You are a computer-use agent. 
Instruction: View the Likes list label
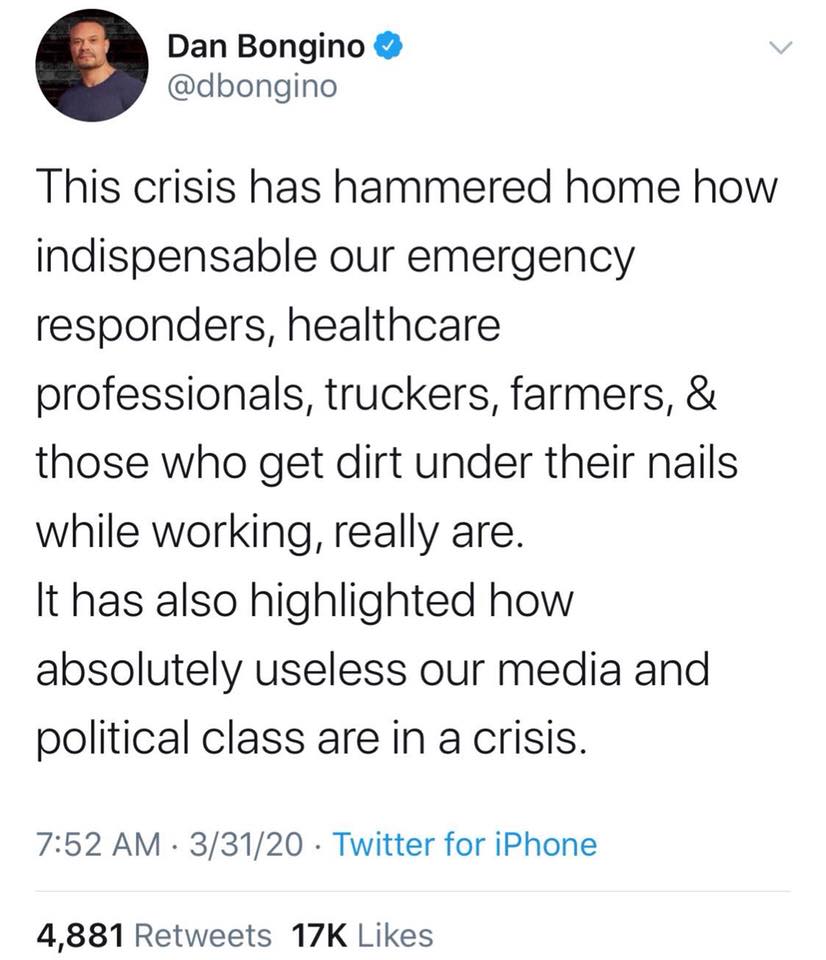click(395, 936)
